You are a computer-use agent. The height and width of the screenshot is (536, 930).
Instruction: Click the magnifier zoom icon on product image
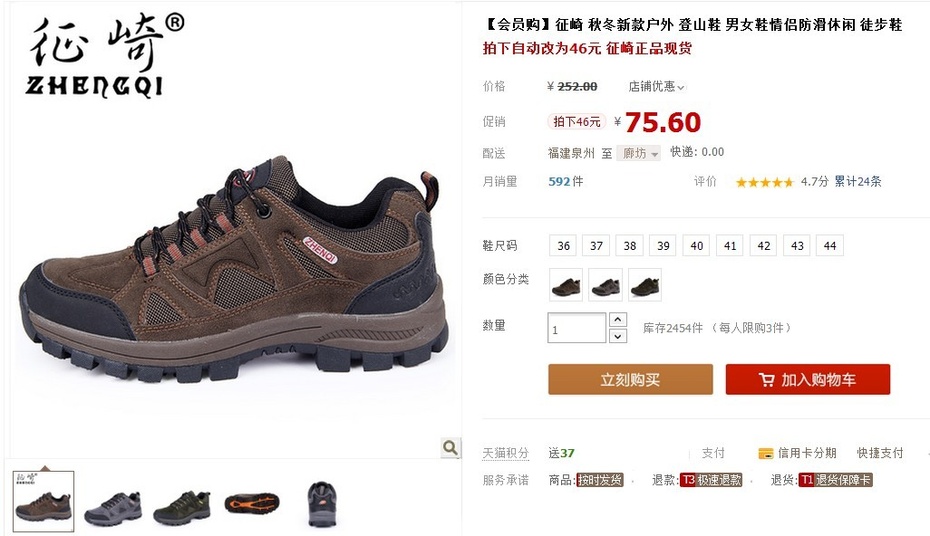click(450, 448)
